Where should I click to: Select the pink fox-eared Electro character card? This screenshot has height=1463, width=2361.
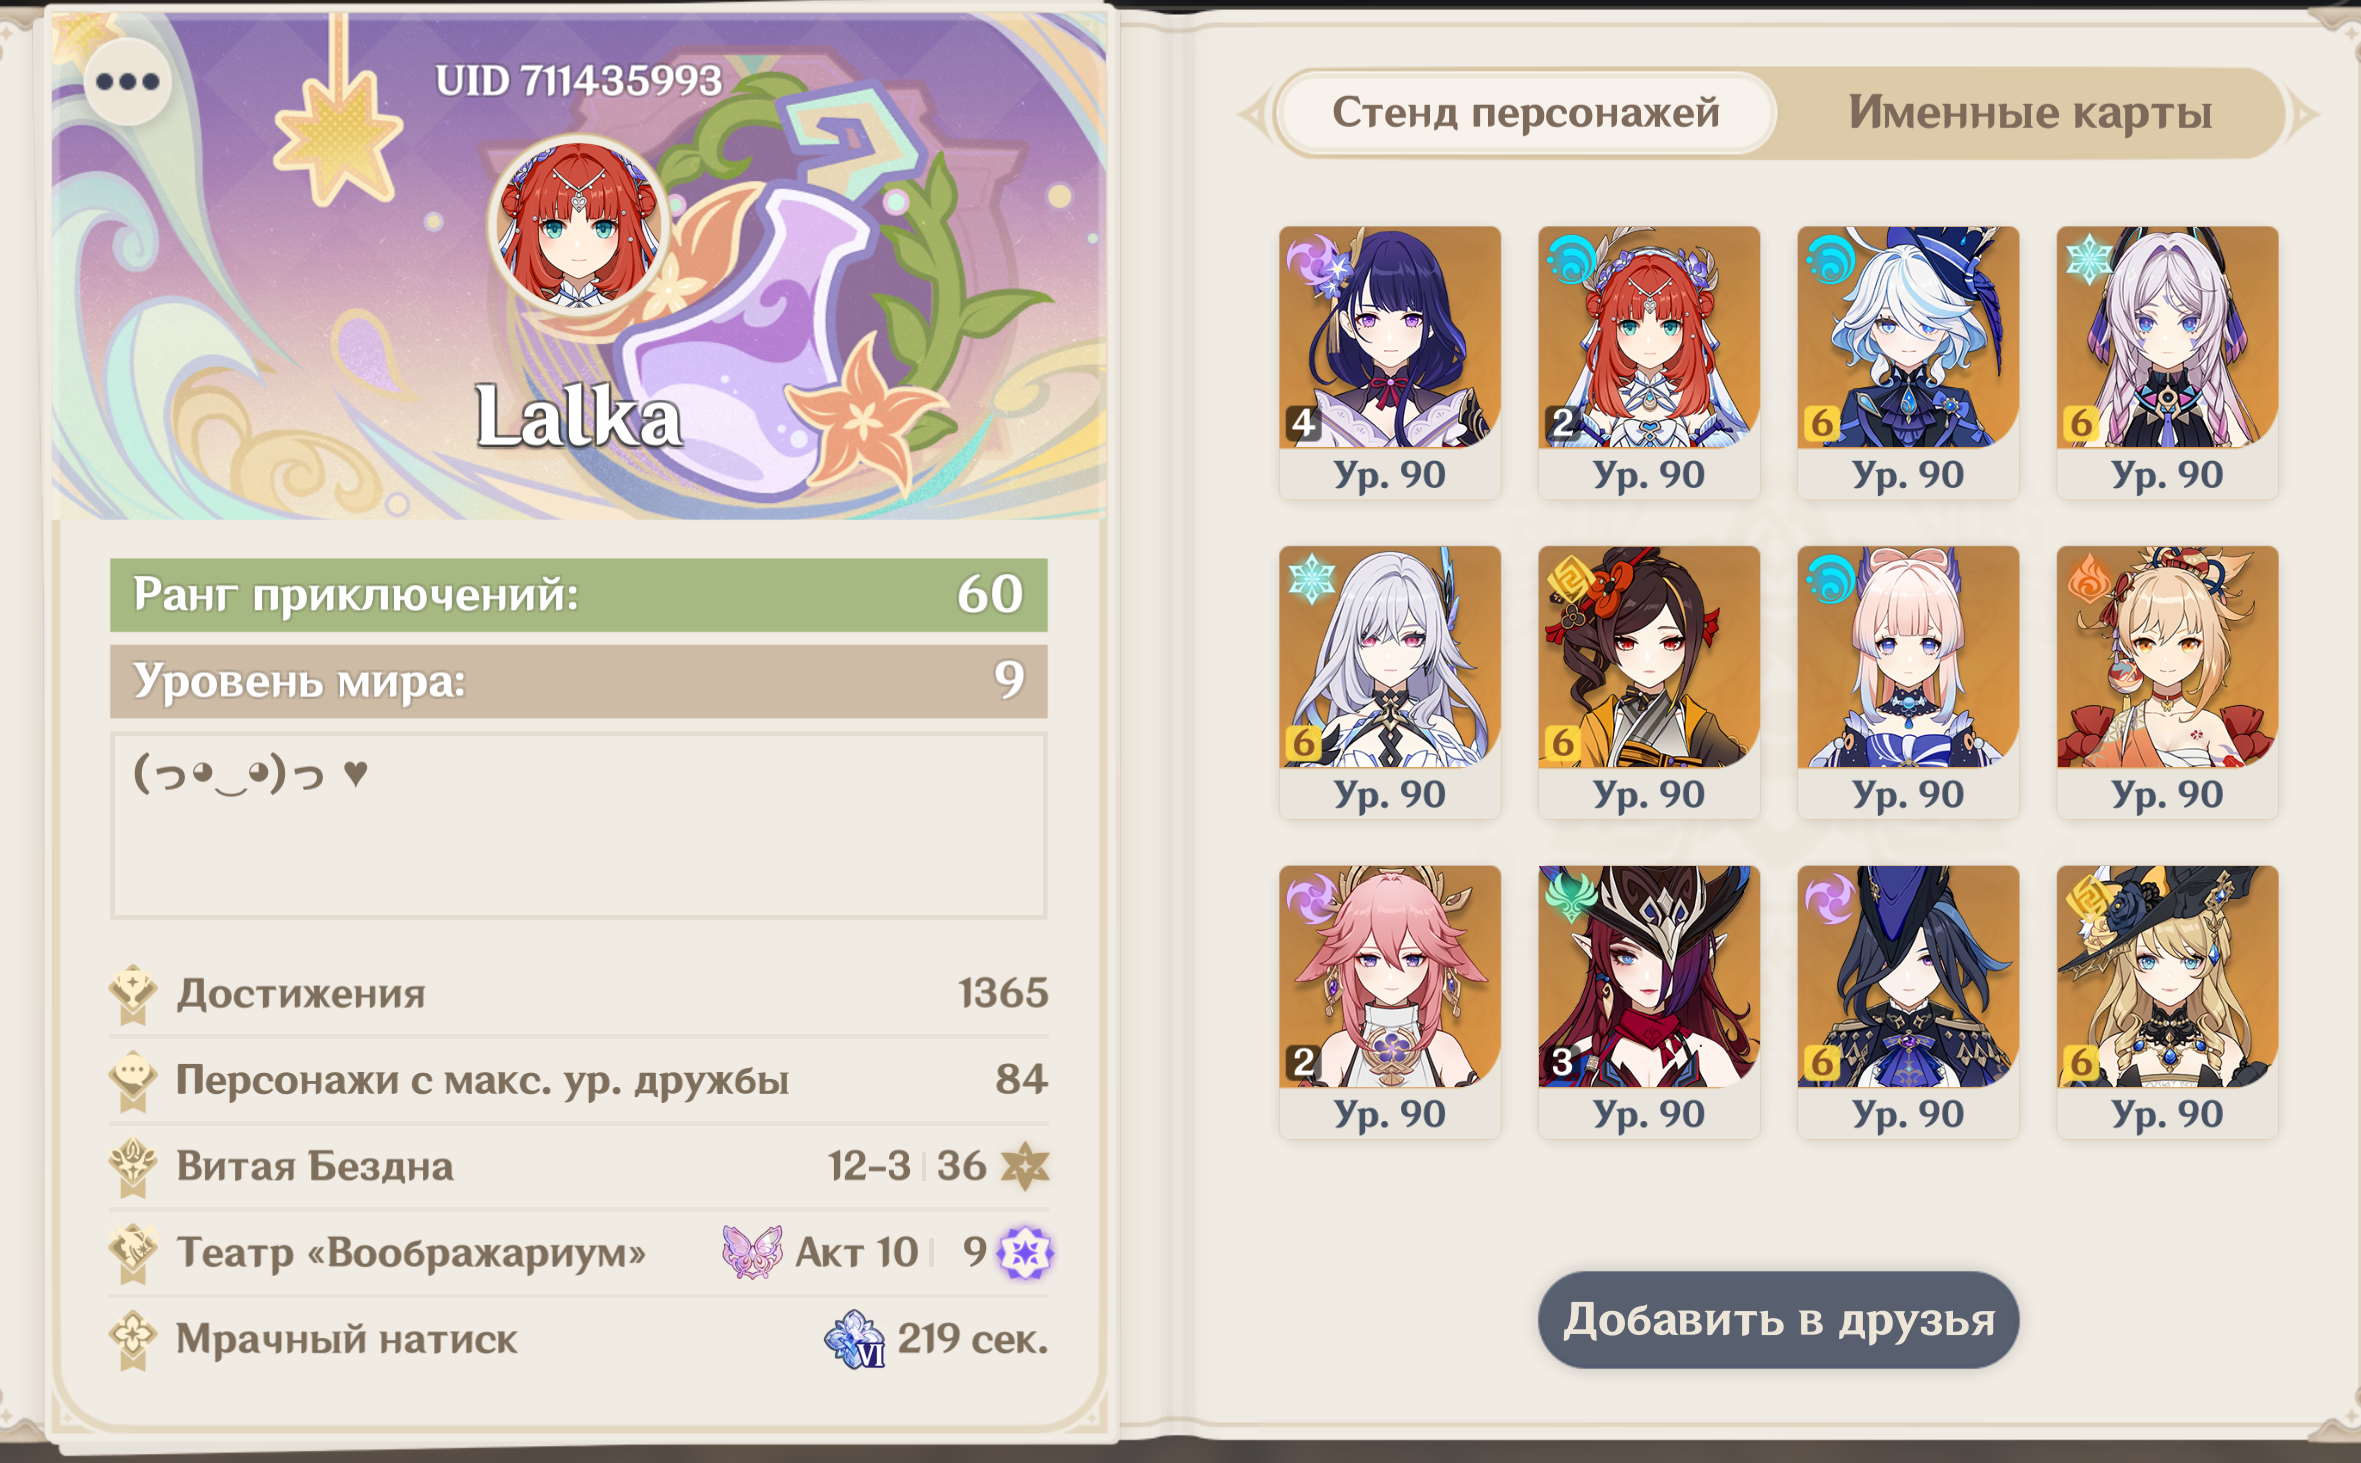click(1390, 1002)
